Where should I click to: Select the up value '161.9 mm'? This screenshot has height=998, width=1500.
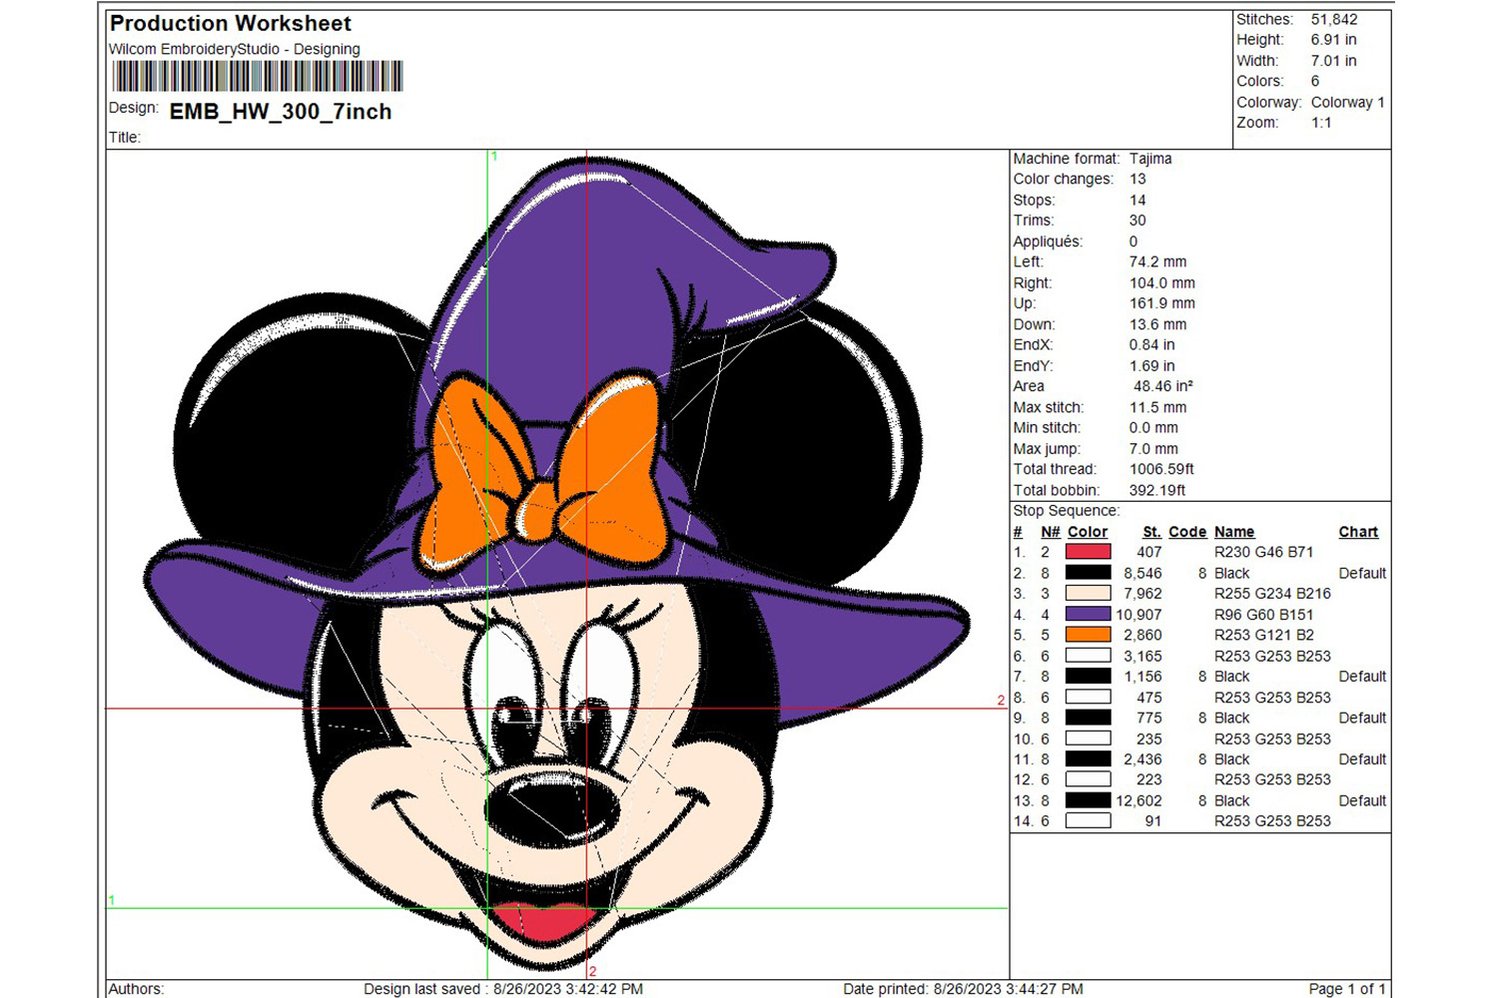[x=1162, y=303]
